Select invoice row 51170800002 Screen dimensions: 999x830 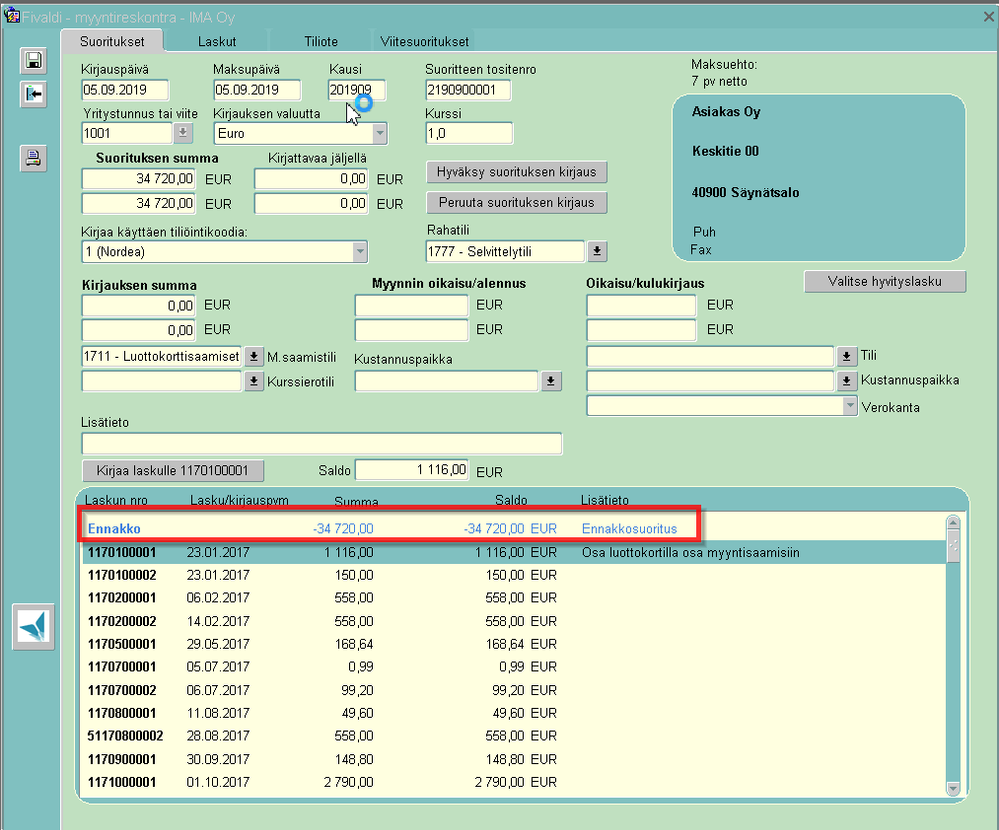[514, 736]
